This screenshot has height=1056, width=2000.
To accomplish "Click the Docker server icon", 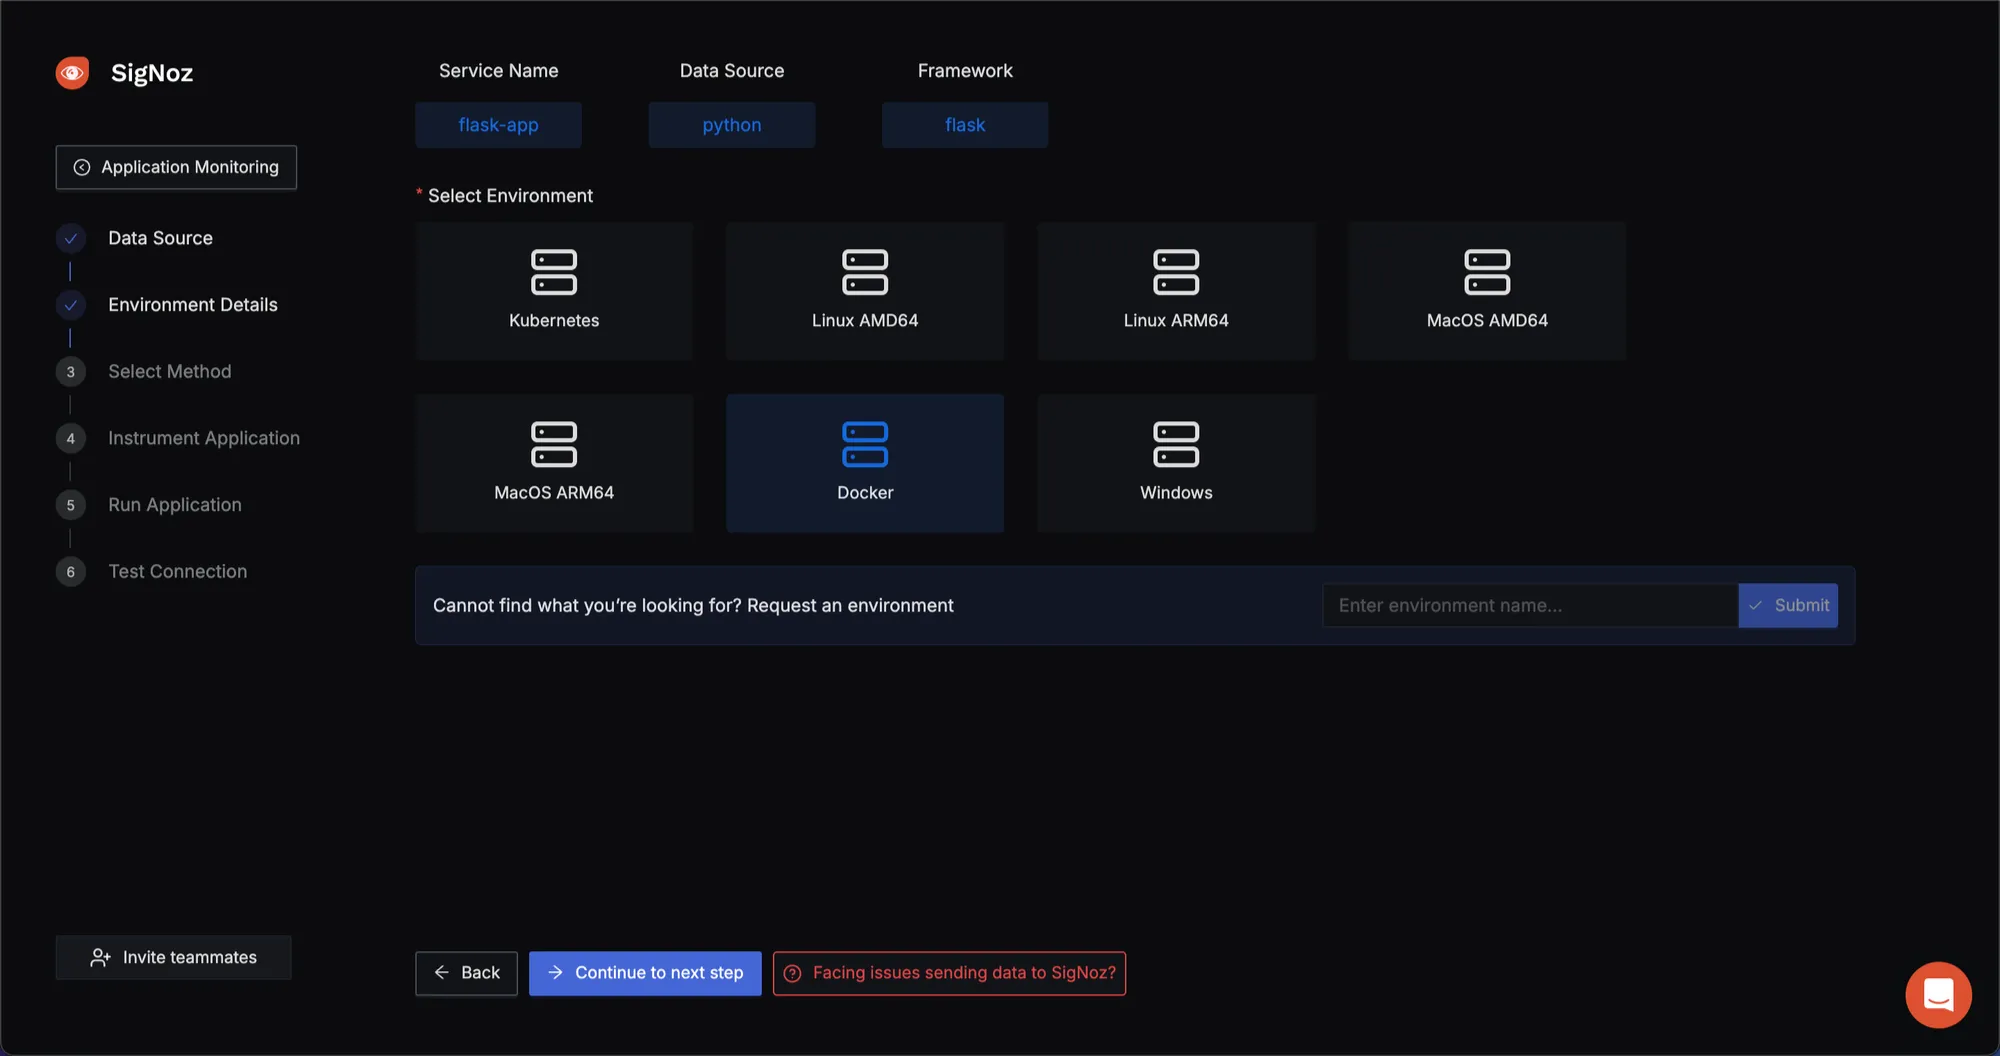I will coord(865,444).
